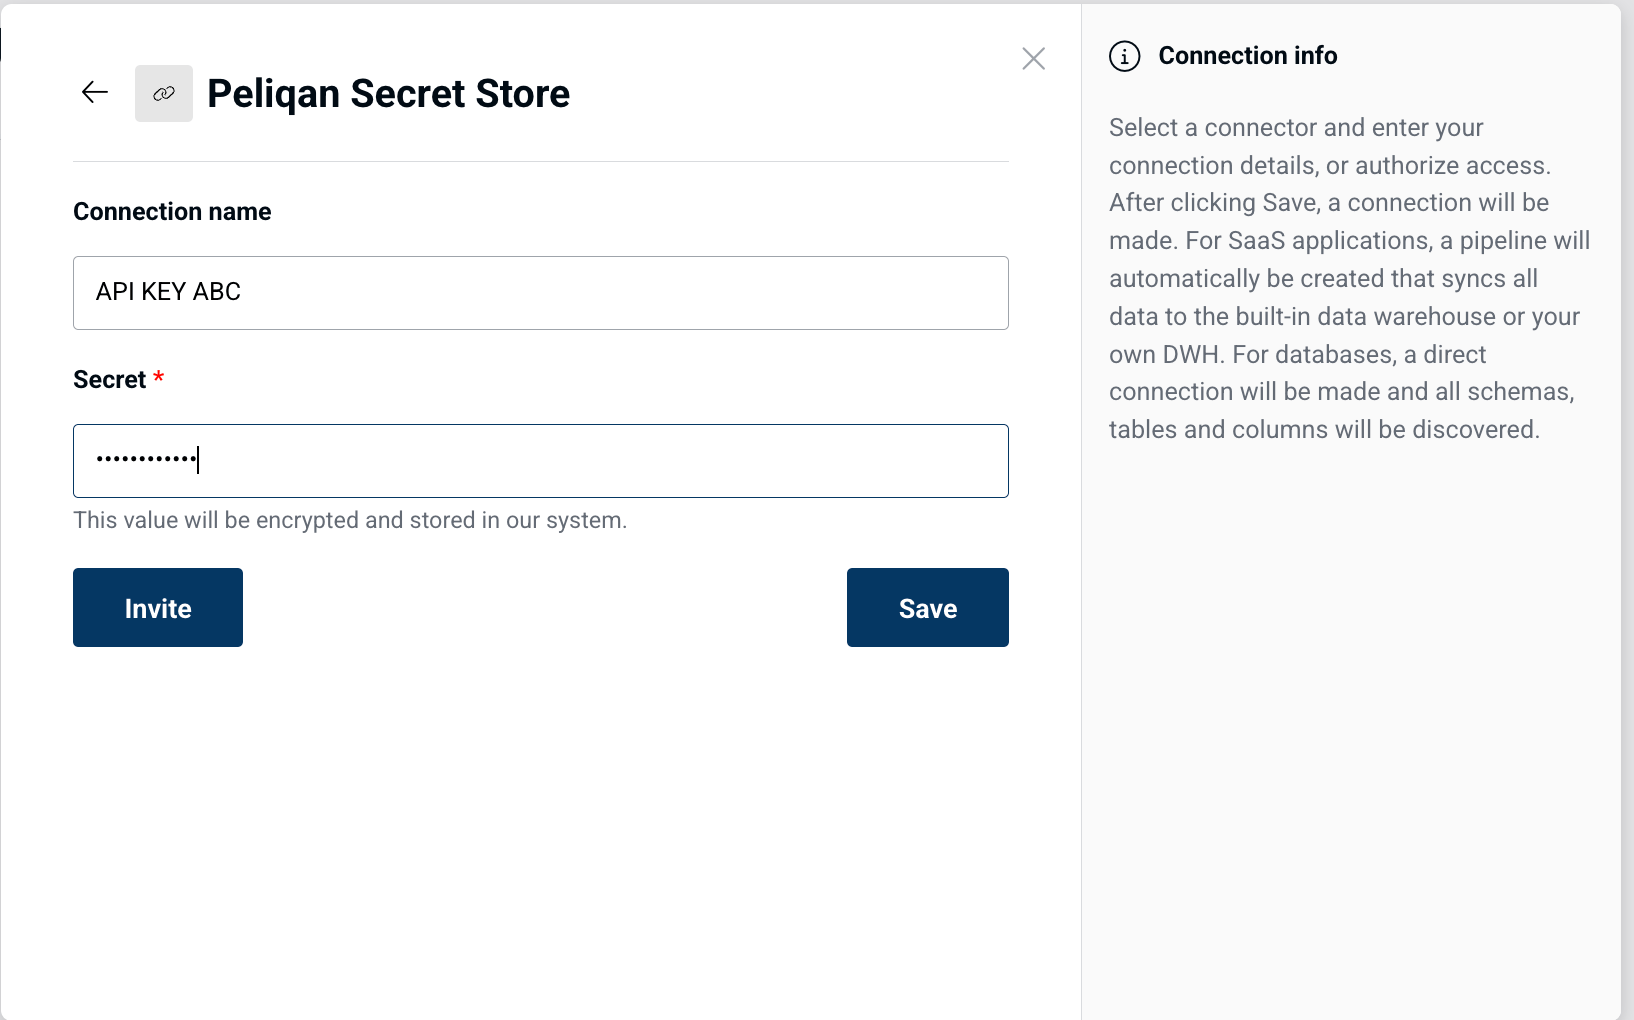Click the Invite button
The image size is (1634, 1020).
point(158,608)
